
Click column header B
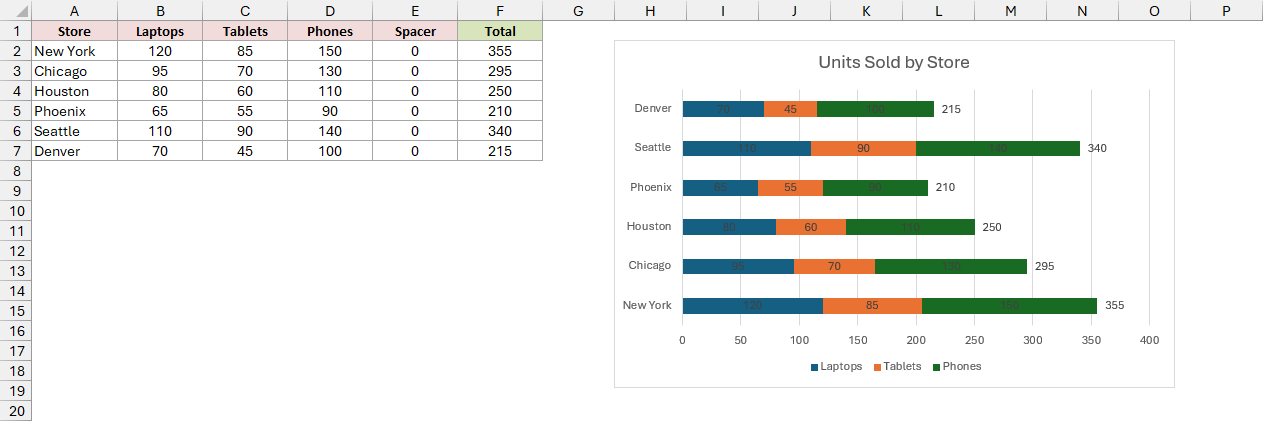pyautogui.click(x=160, y=10)
